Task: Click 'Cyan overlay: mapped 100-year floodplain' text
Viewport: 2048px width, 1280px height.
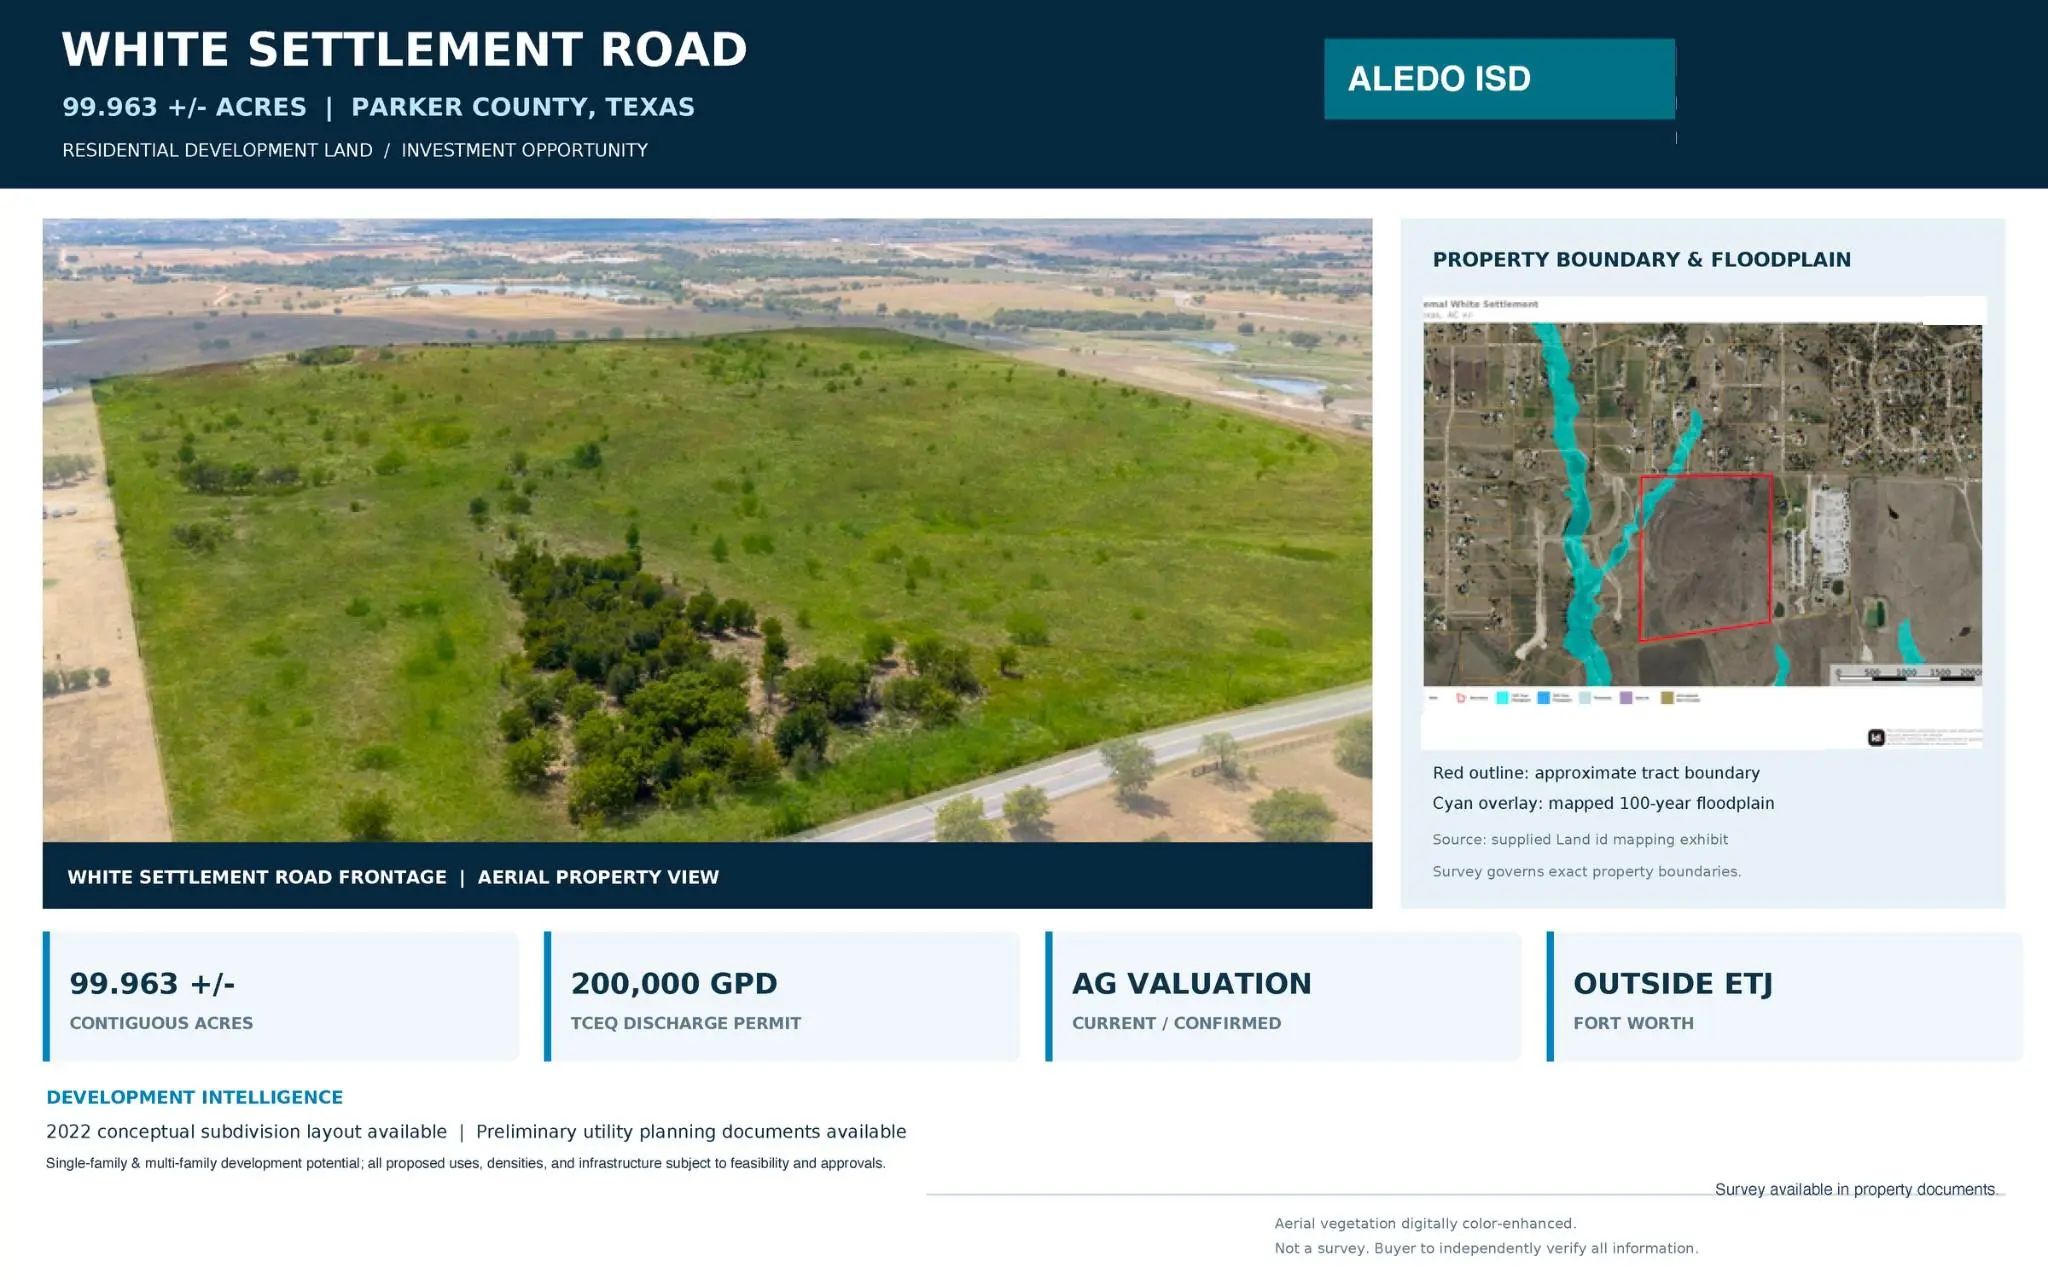Action: point(1603,803)
